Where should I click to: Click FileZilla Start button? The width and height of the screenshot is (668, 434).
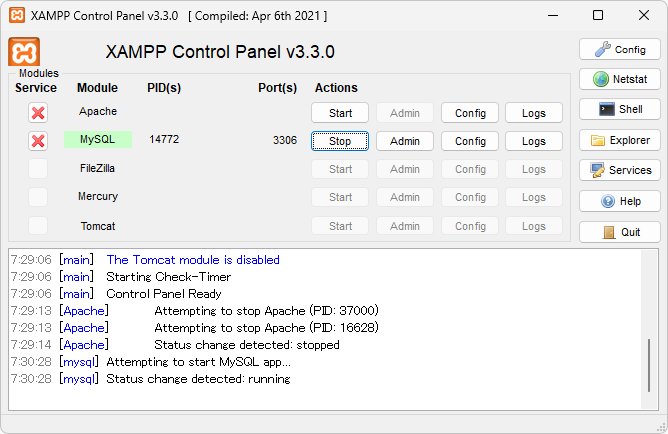tap(340, 169)
